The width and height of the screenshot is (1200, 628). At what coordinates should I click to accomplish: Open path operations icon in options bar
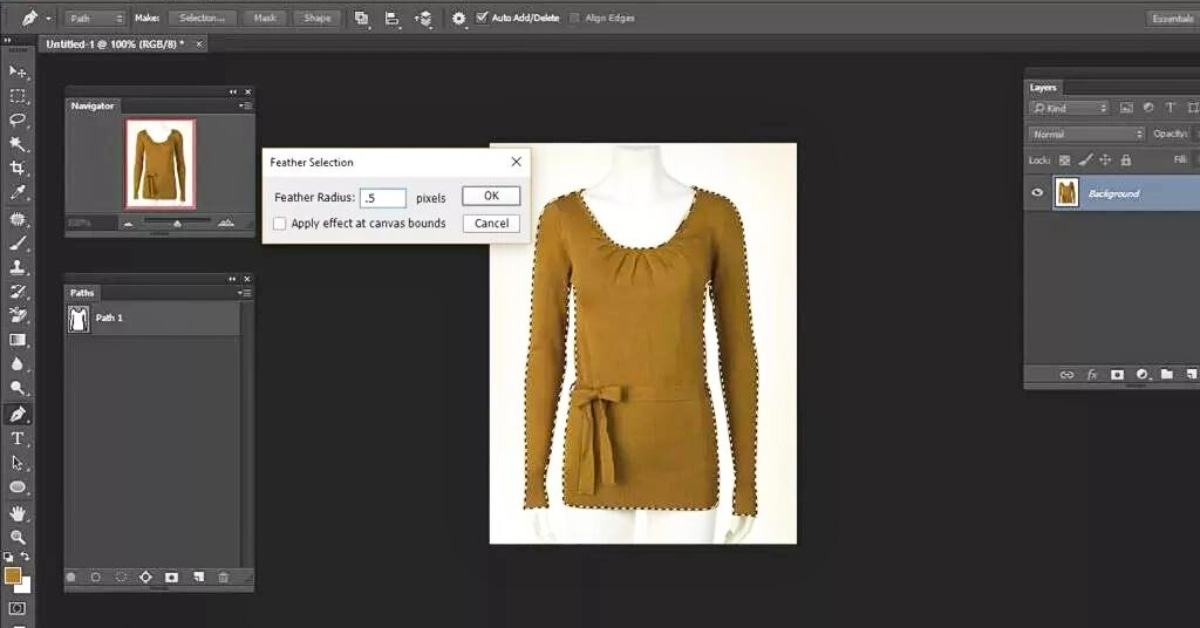pos(361,18)
